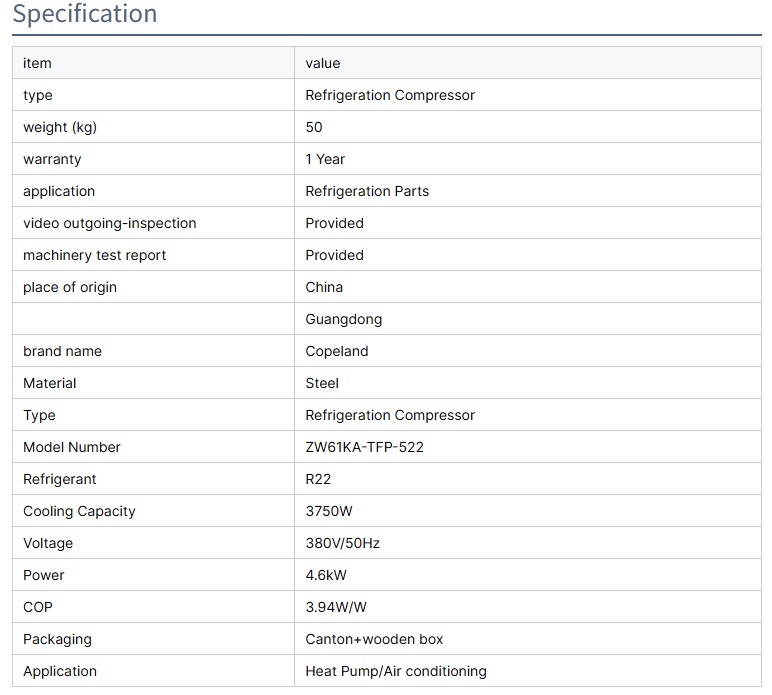The width and height of the screenshot is (772, 695).
Task: Click the 380V/50Hz voltage value
Action: point(342,543)
